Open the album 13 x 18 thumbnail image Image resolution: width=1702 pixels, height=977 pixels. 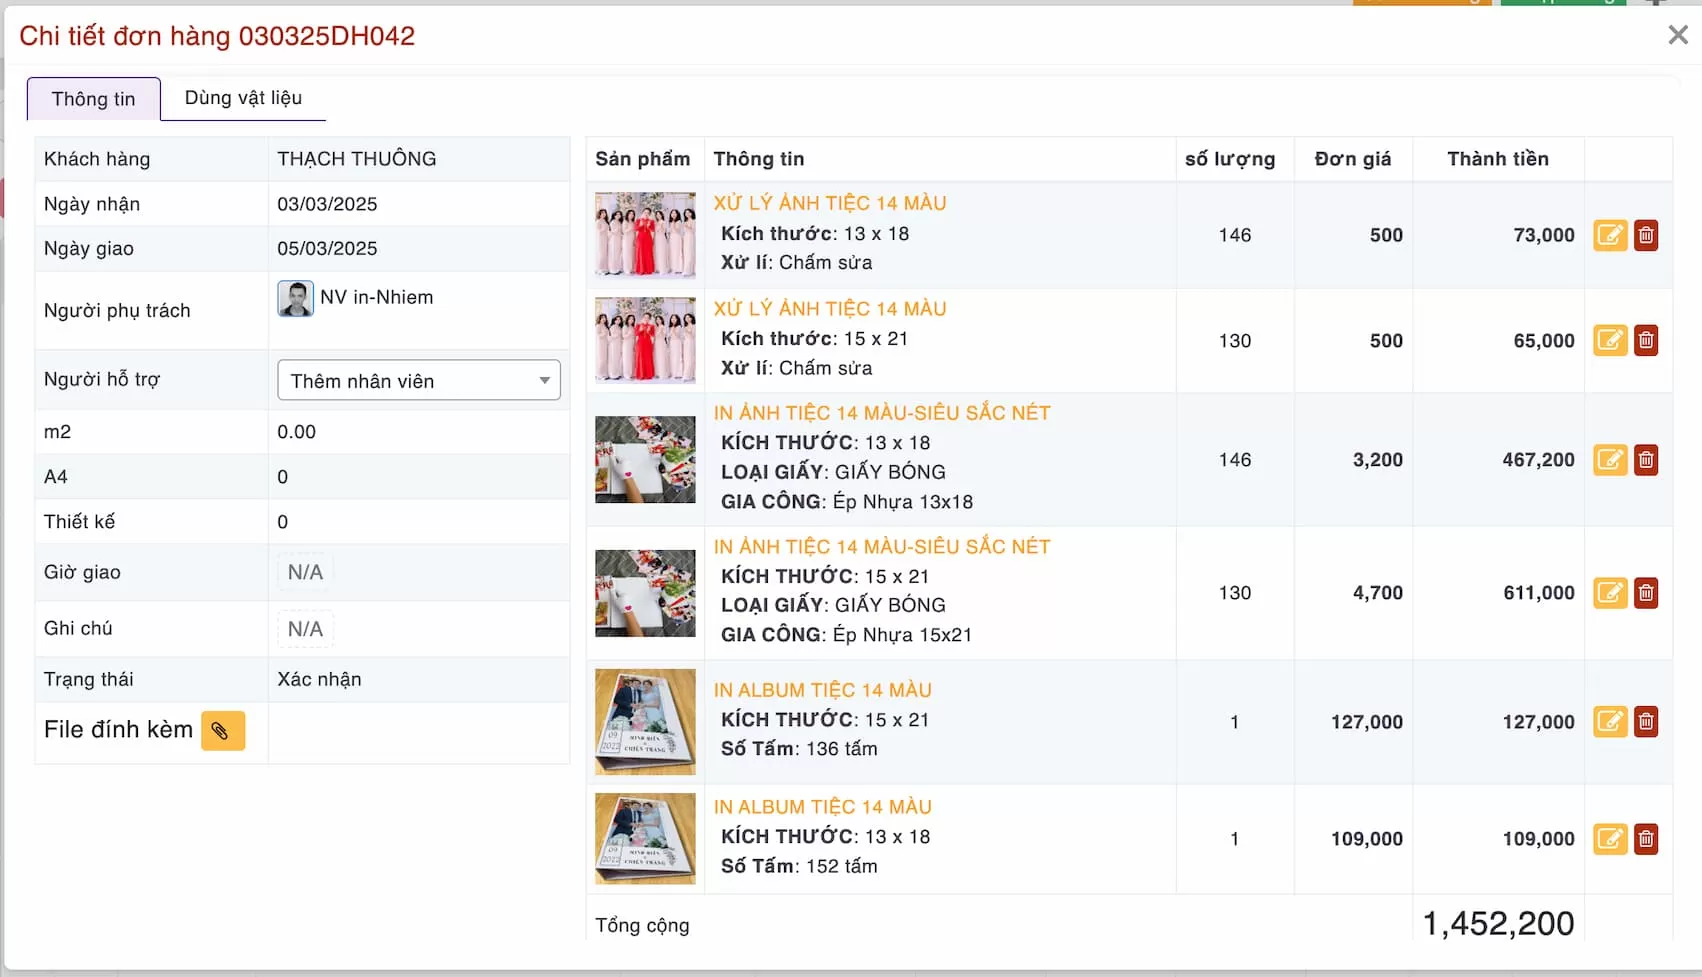pos(645,838)
